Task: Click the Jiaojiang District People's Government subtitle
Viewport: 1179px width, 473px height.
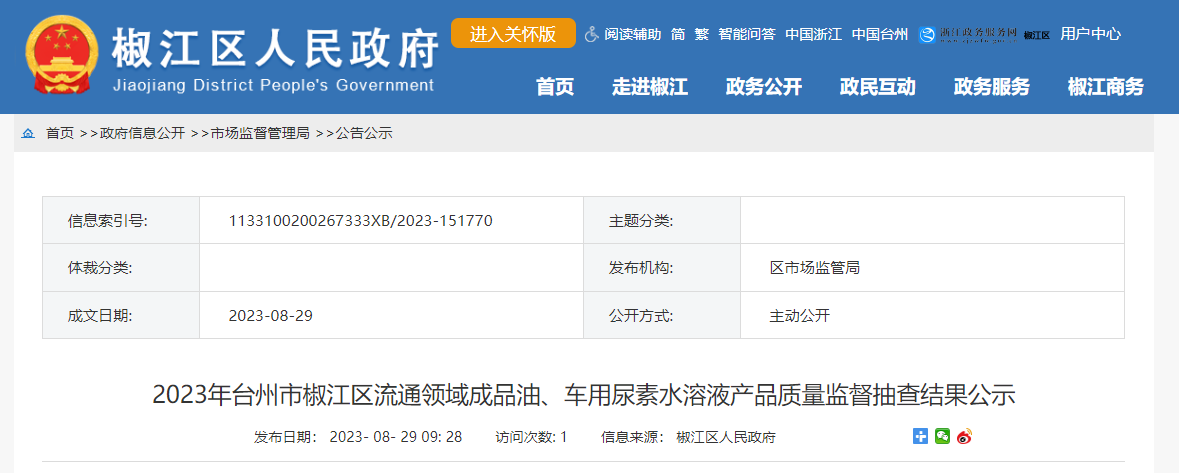Action: tap(273, 85)
